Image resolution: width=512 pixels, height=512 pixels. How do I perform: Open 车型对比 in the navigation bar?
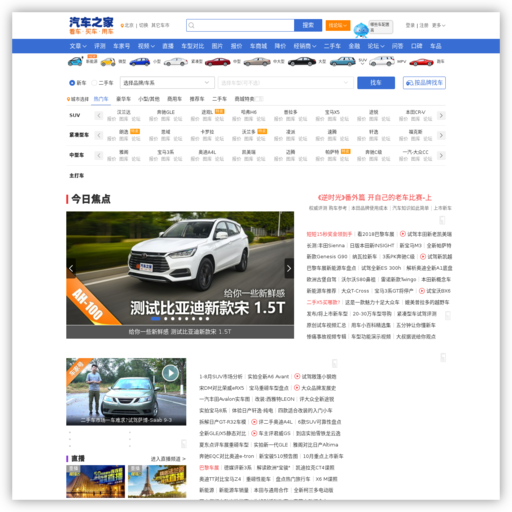tap(192, 46)
